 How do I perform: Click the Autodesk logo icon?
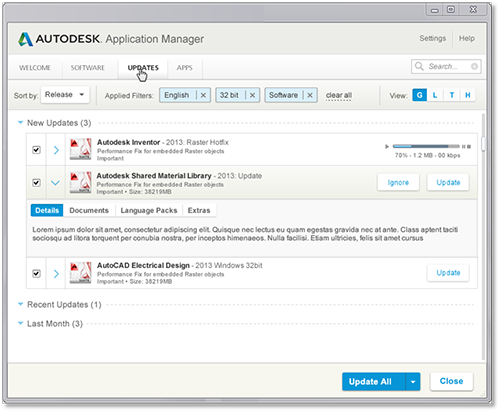click(25, 39)
